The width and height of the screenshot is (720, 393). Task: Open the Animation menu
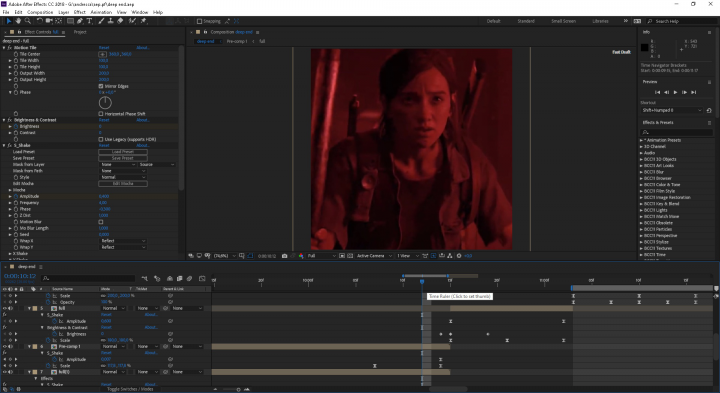[101, 12]
